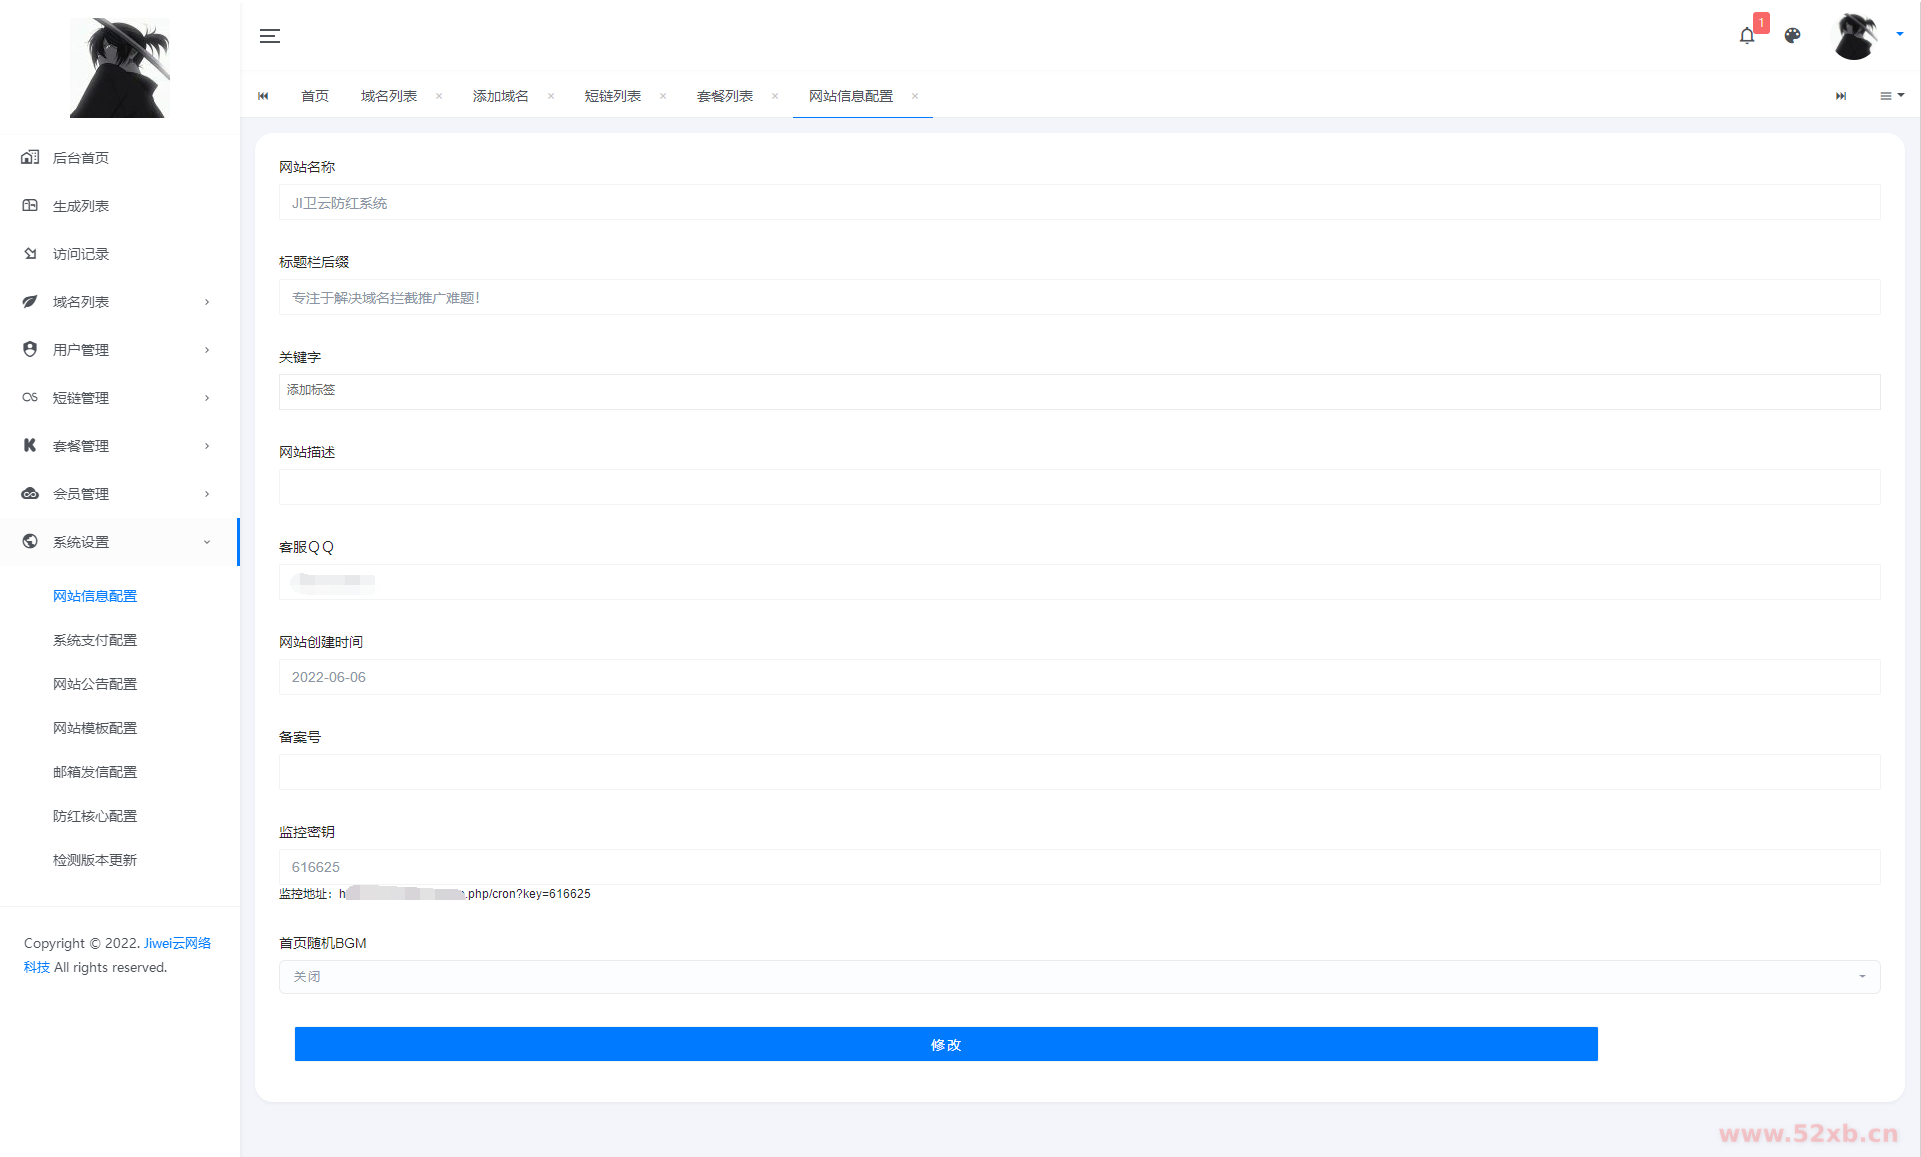Click the 访问记录 sidebar icon
The width and height of the screenshot is (1921, 1157).
(30, 253)
